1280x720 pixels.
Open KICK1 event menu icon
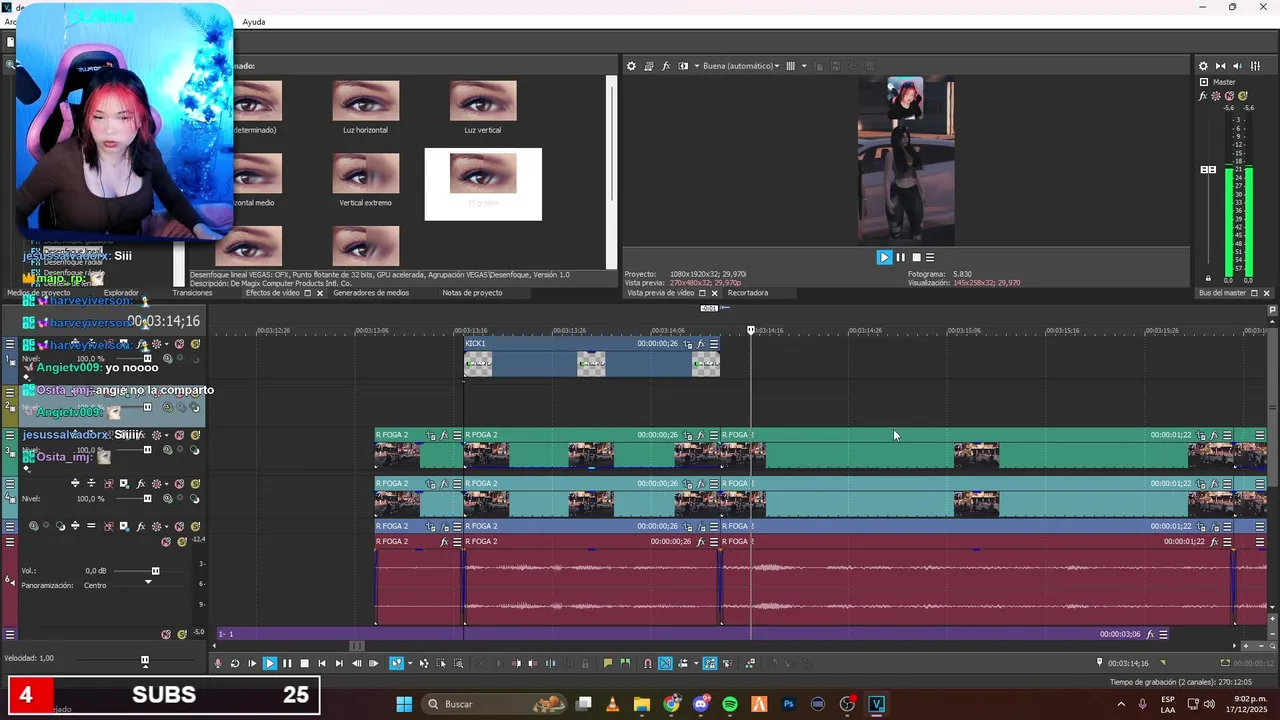tap(714, 344)
